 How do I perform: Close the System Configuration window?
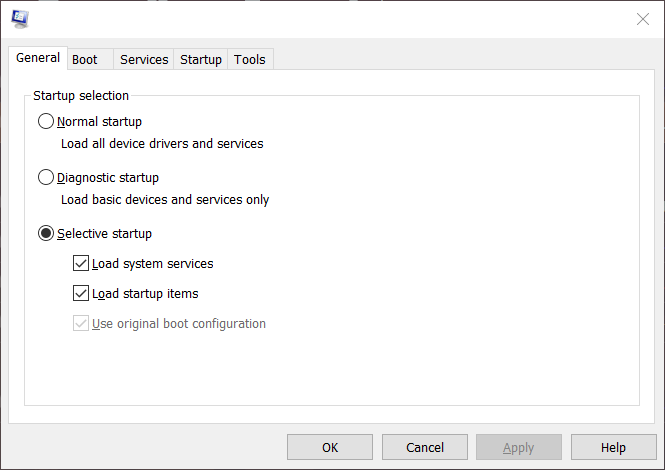coord(643,19)
